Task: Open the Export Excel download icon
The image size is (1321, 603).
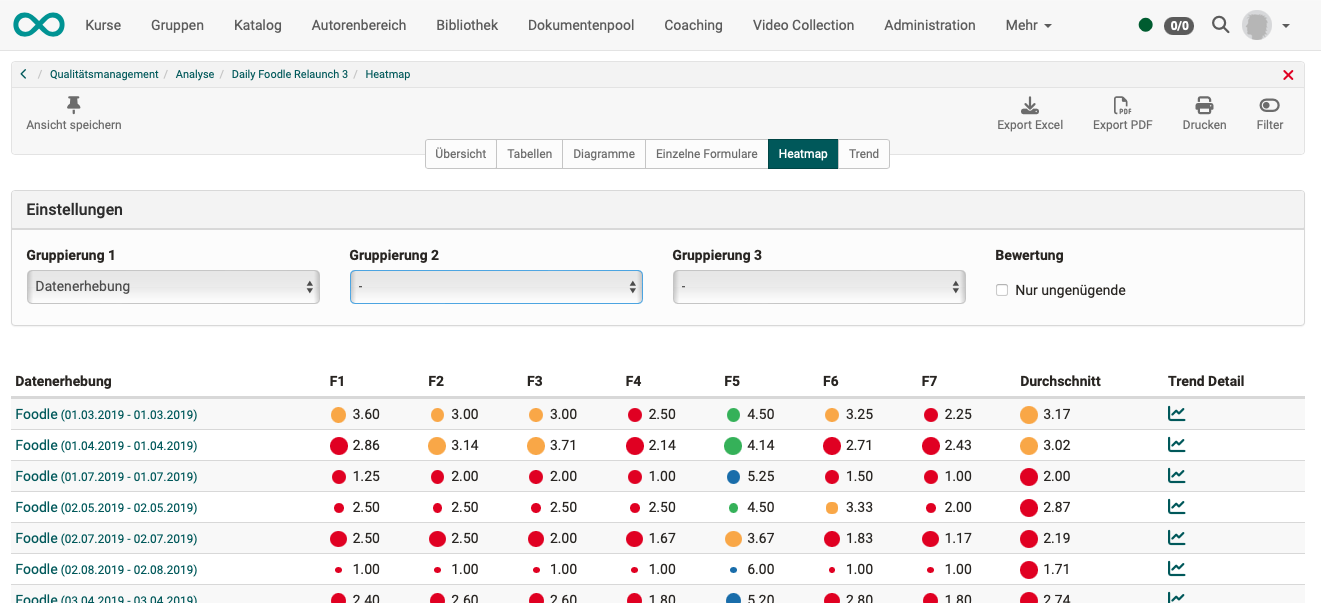Action: [1029, 110]
